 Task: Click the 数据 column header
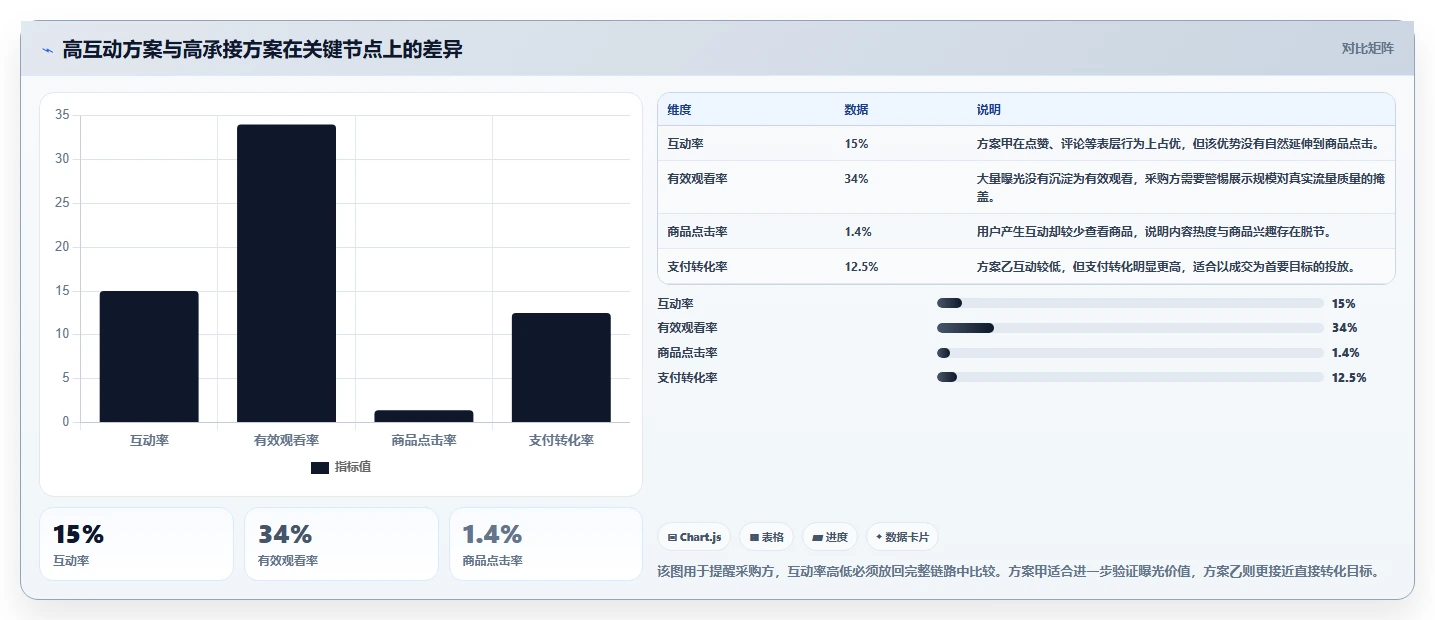pyautogui.click(x=856, y=110)
